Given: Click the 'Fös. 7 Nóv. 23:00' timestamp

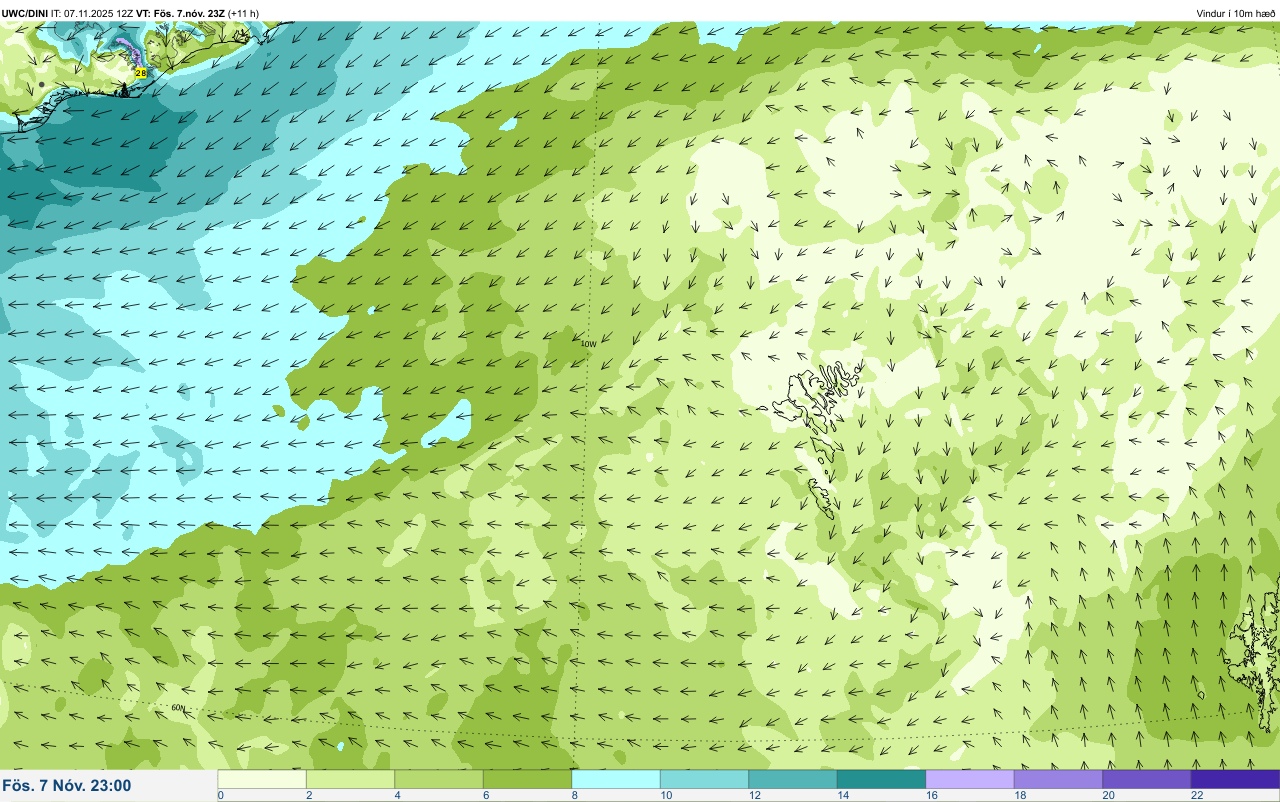Looking at the screenshot, I should coord(67,786).
